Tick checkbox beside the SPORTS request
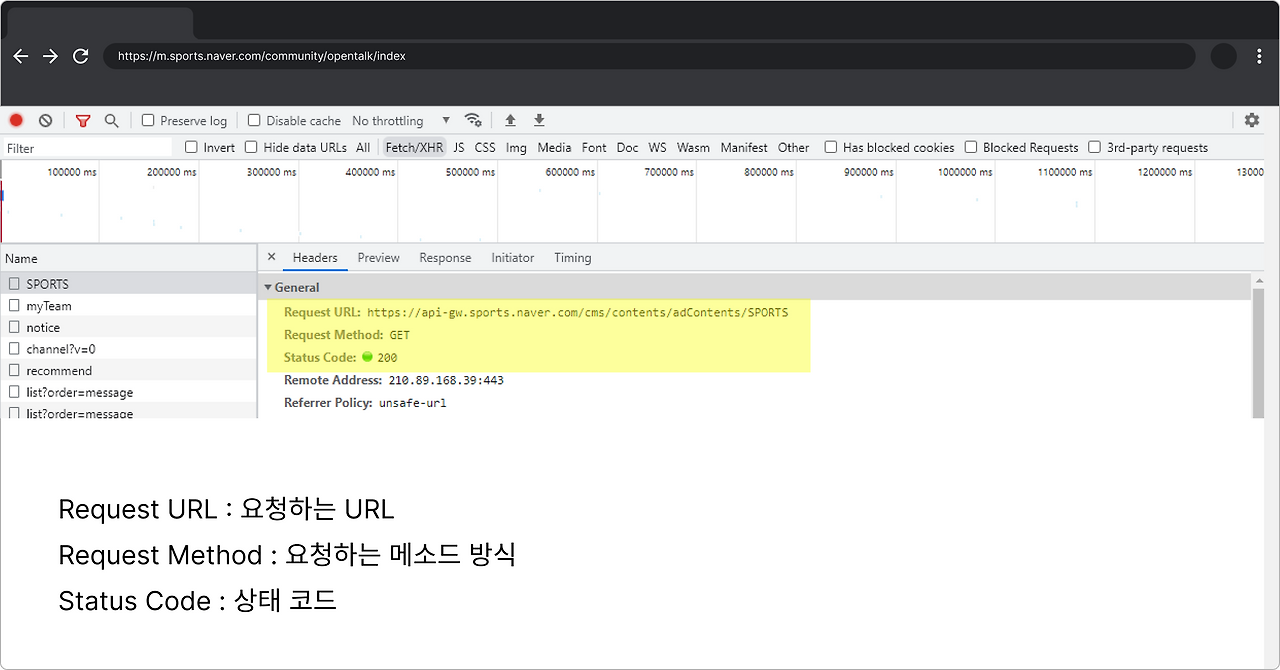1280x670 pixels. click(14, 284)
